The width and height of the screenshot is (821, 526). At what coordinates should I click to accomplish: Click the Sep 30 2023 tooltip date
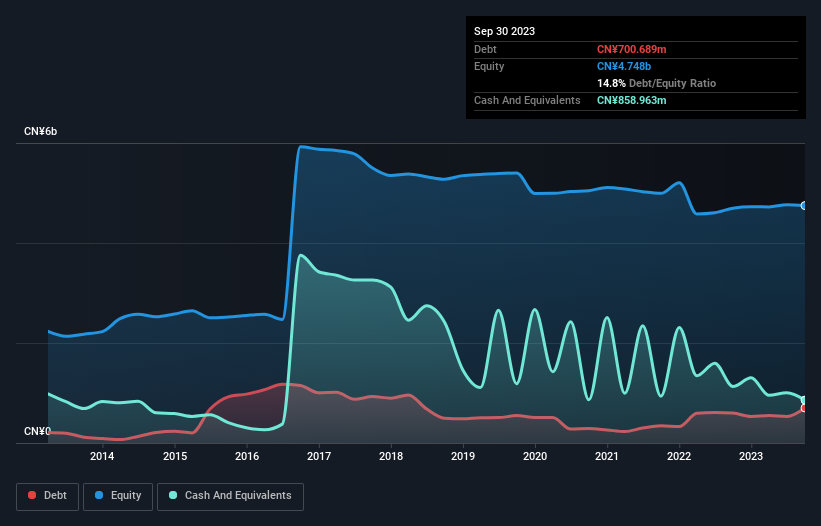point(504,31)
